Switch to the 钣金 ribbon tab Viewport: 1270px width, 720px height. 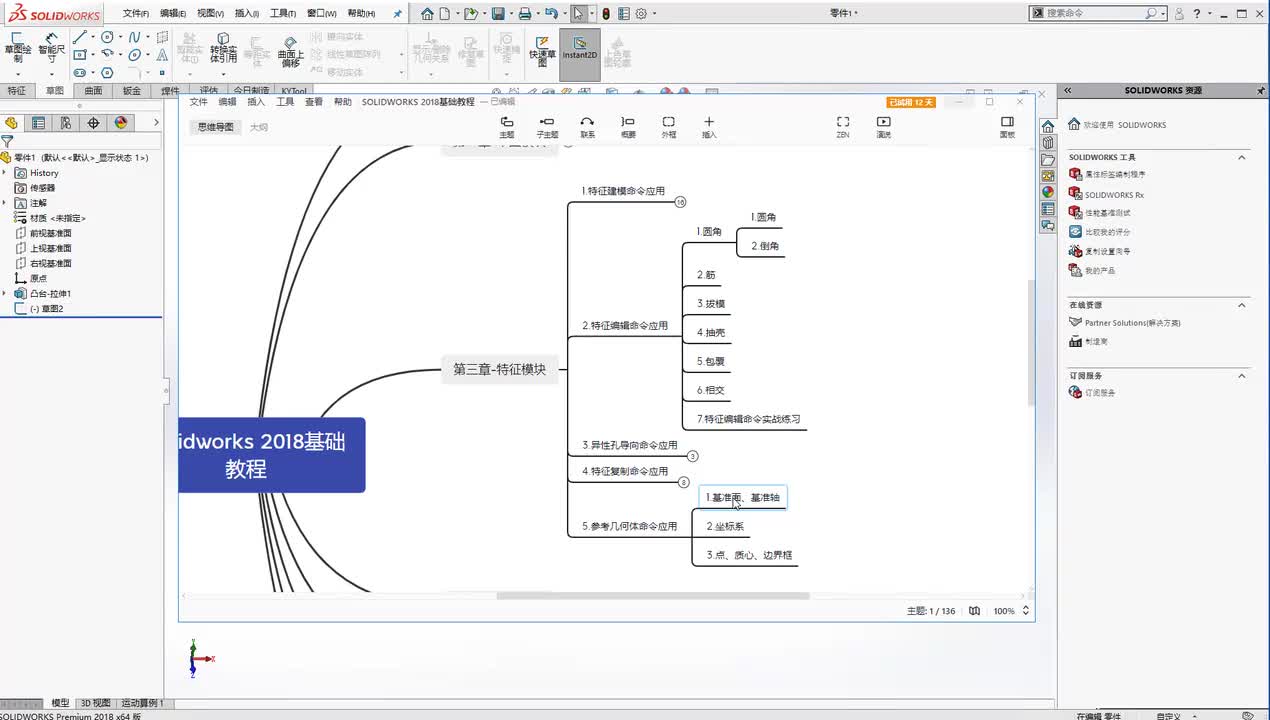[x=132, y=91]
